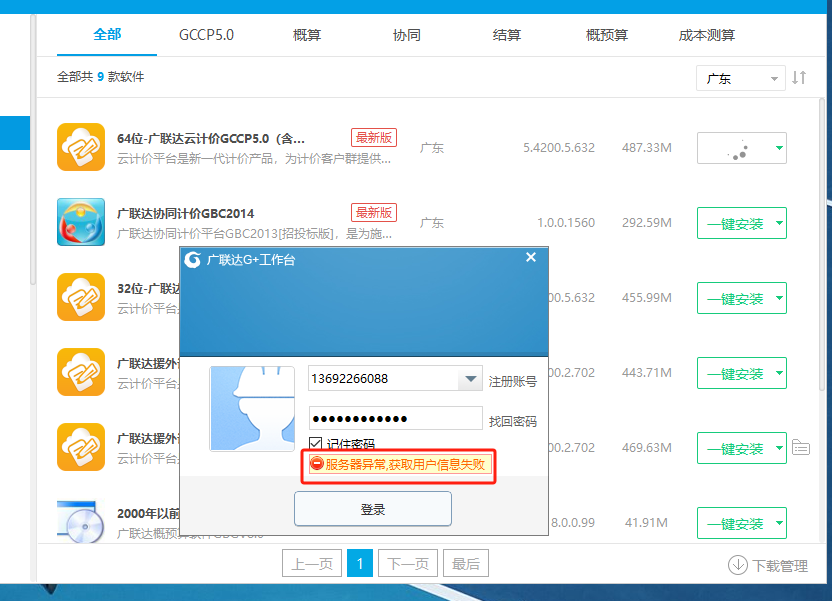This screenshot has width=832, height=601.
Task: Click size text 292.59M
Action: (647, 222)
